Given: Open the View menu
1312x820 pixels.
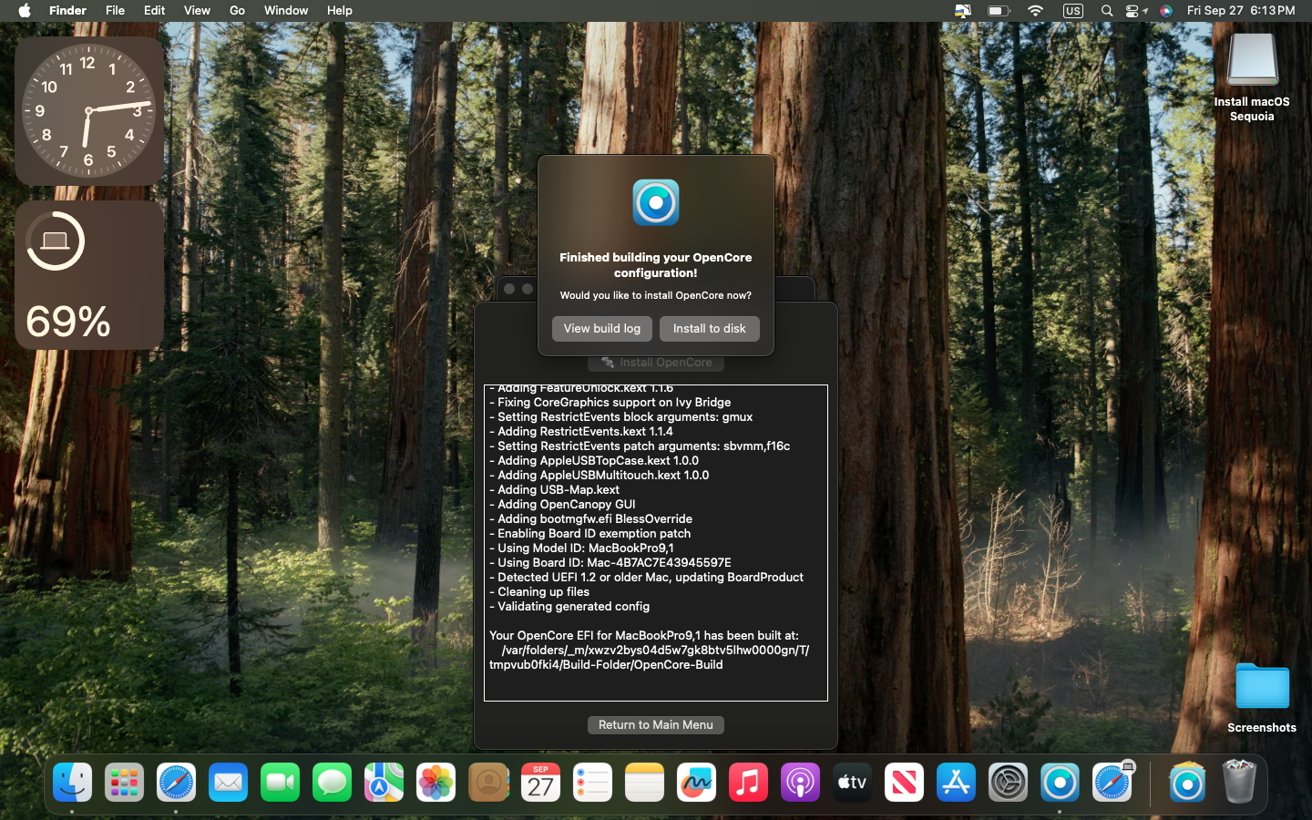Looking at the screenshot, I should point(197,10).
